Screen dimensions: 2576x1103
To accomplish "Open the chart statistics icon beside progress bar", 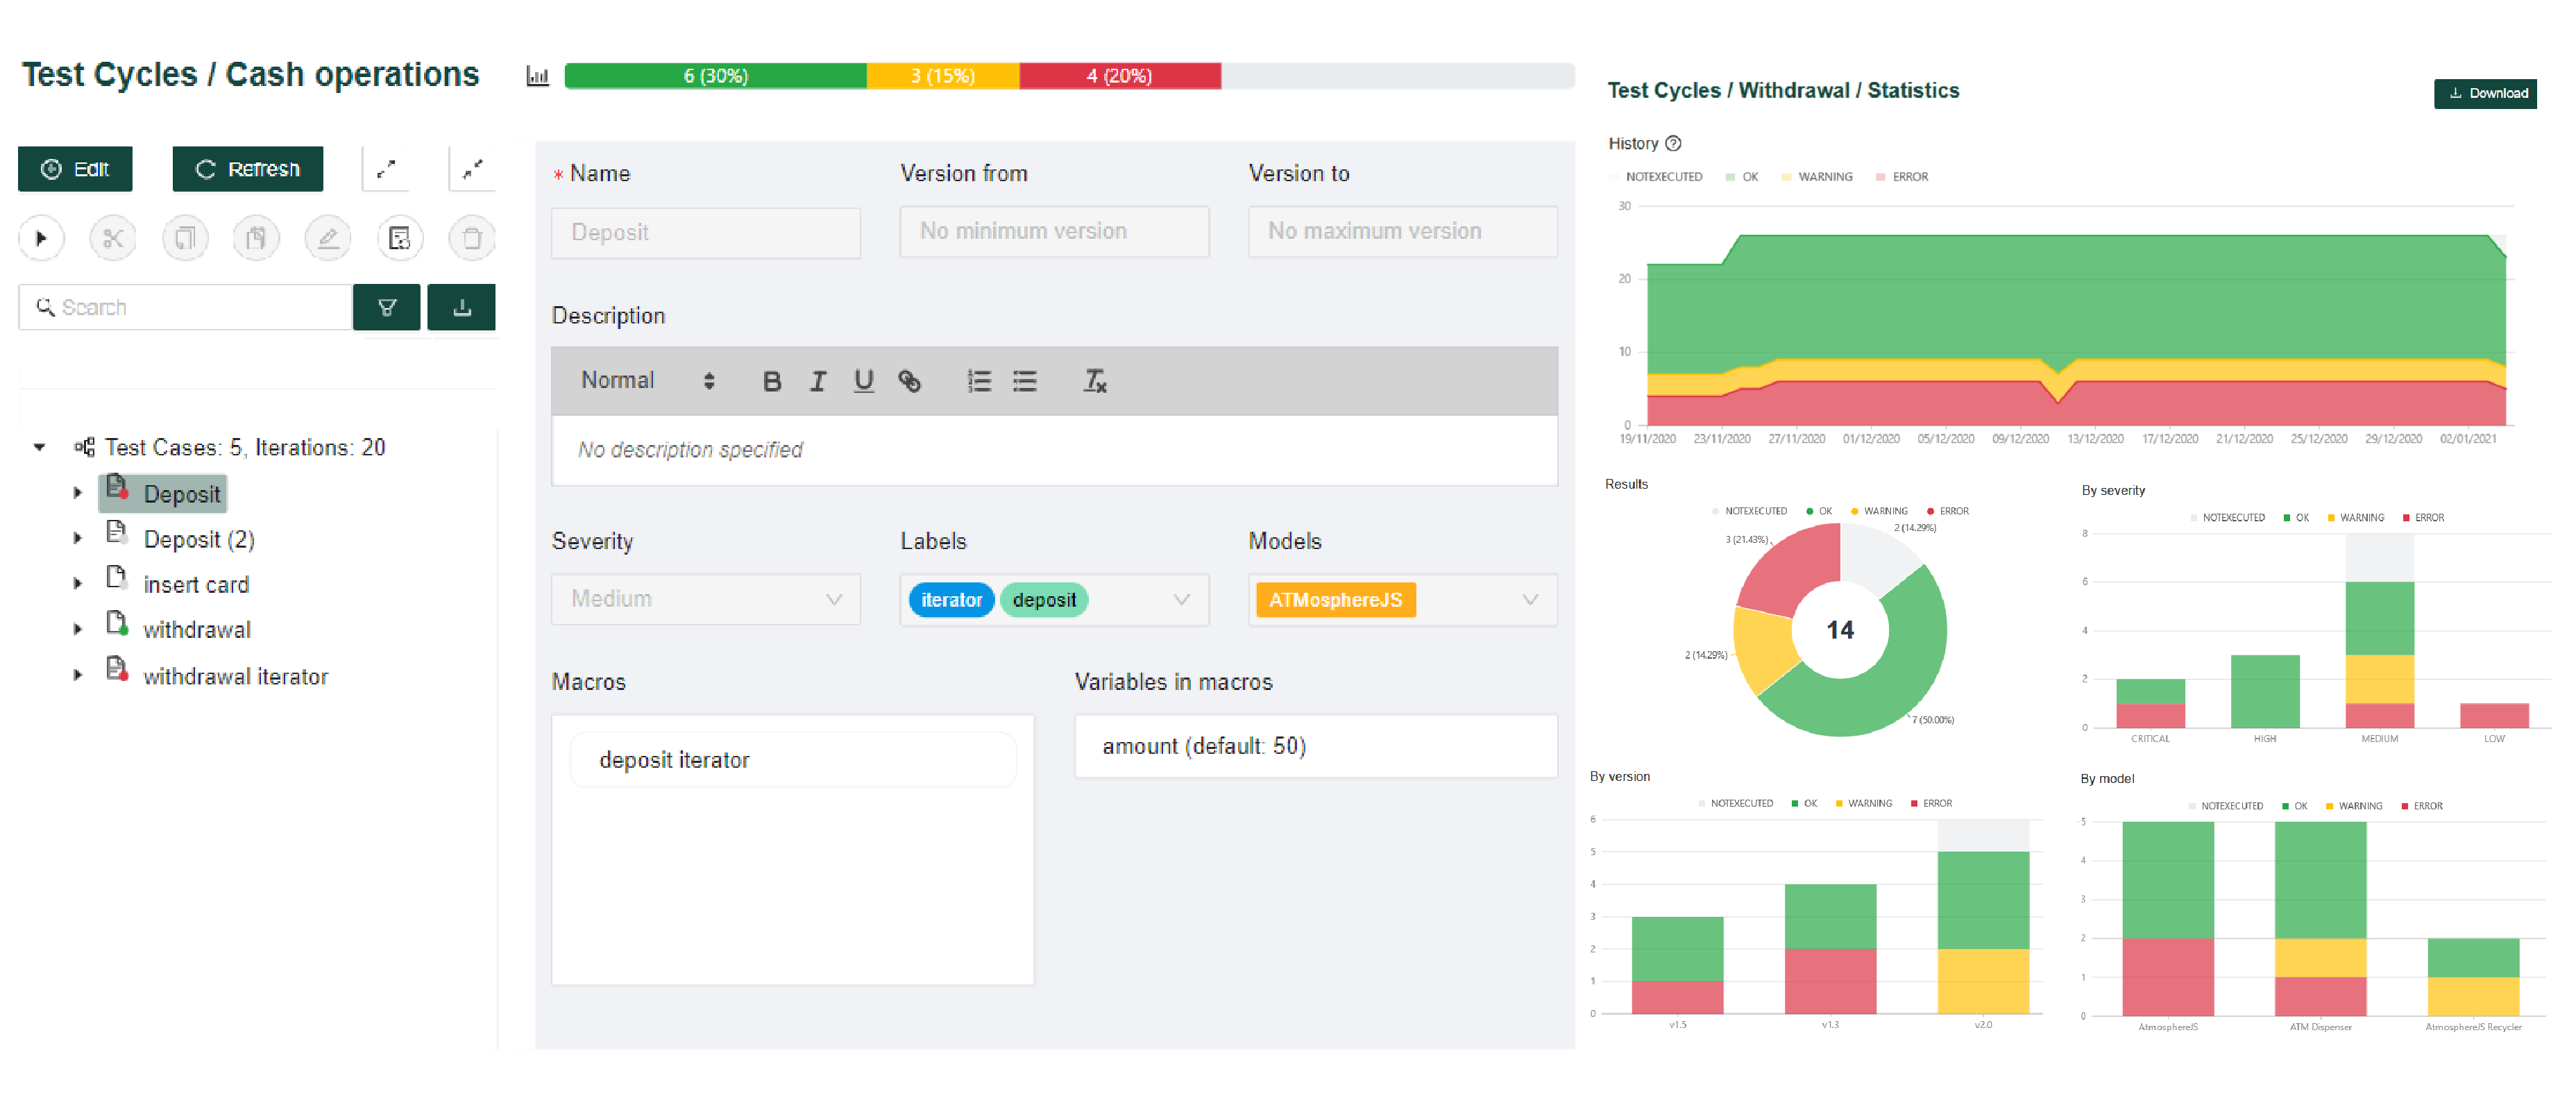I will [x=538, y=76].
